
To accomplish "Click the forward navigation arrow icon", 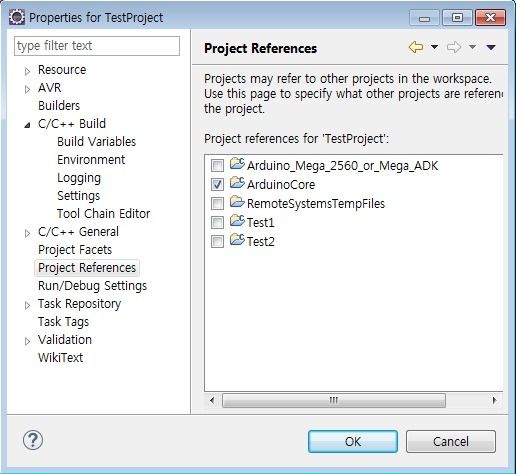I will [454, 47].
